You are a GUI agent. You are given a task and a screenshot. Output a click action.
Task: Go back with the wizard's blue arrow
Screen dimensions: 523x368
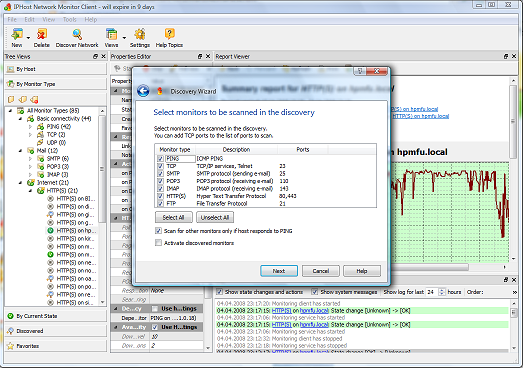click(x=143, y=91)
